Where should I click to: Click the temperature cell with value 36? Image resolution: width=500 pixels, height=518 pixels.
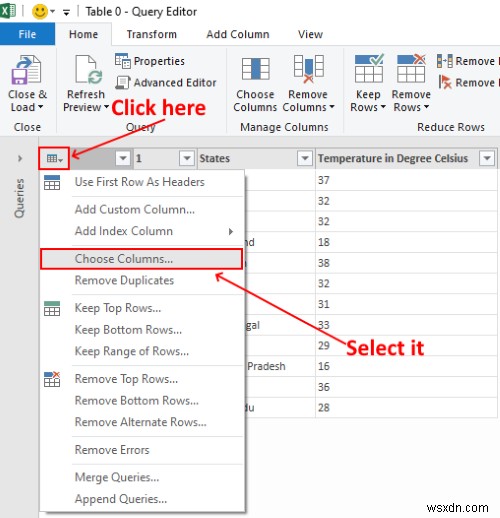click(x=406, y=387)
